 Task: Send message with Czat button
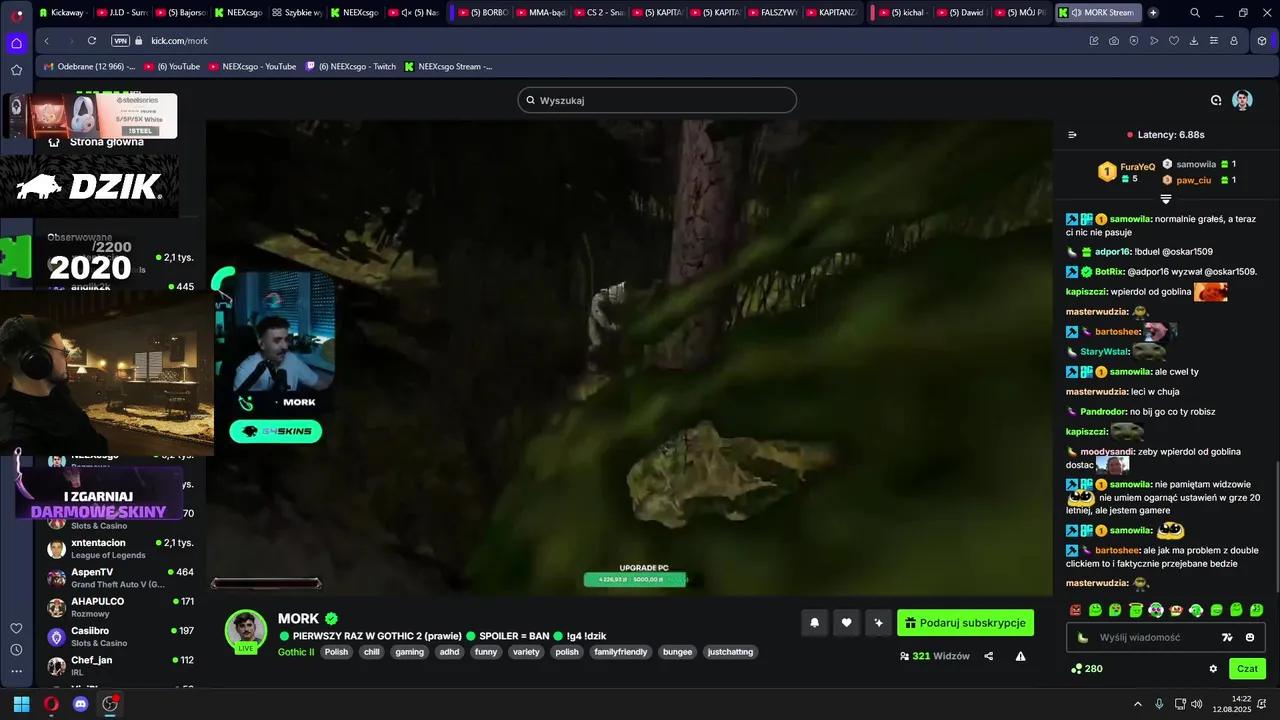1247,668
